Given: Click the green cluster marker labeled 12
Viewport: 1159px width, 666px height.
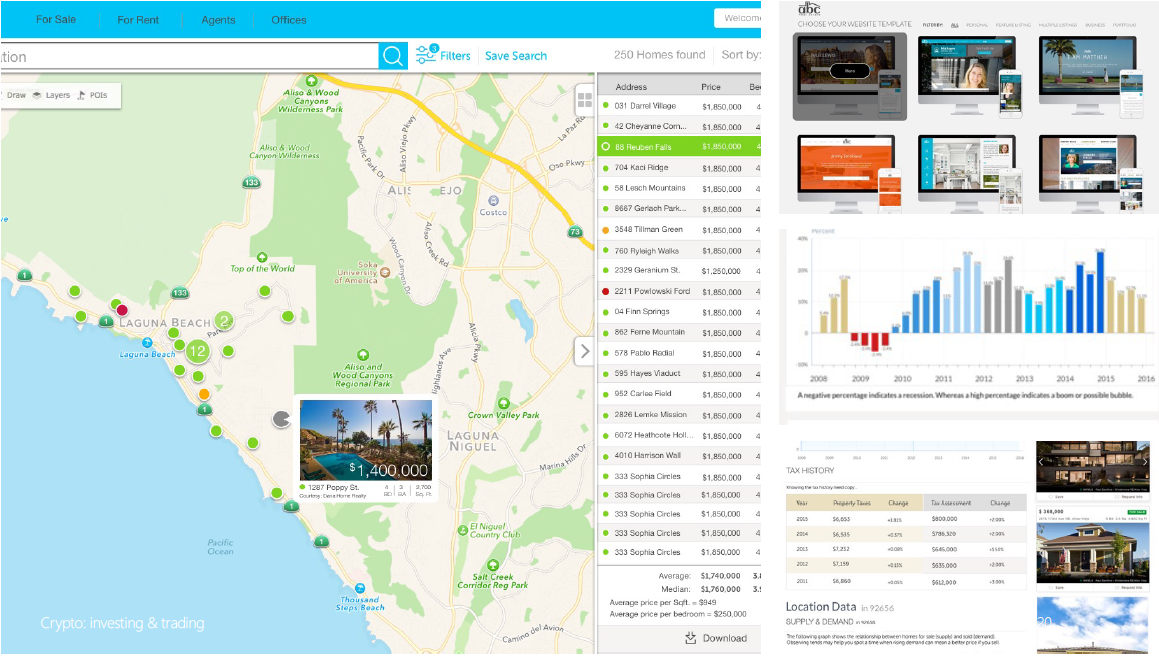Looking at the screenshot, I should (197, 351).
